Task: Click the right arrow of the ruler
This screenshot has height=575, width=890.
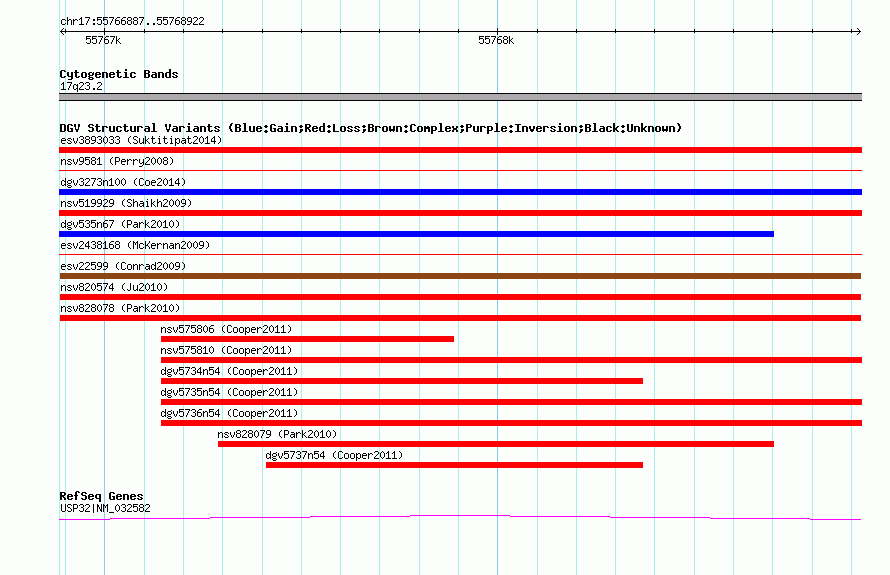Action: pyautogui.click(x=858, y=32)
